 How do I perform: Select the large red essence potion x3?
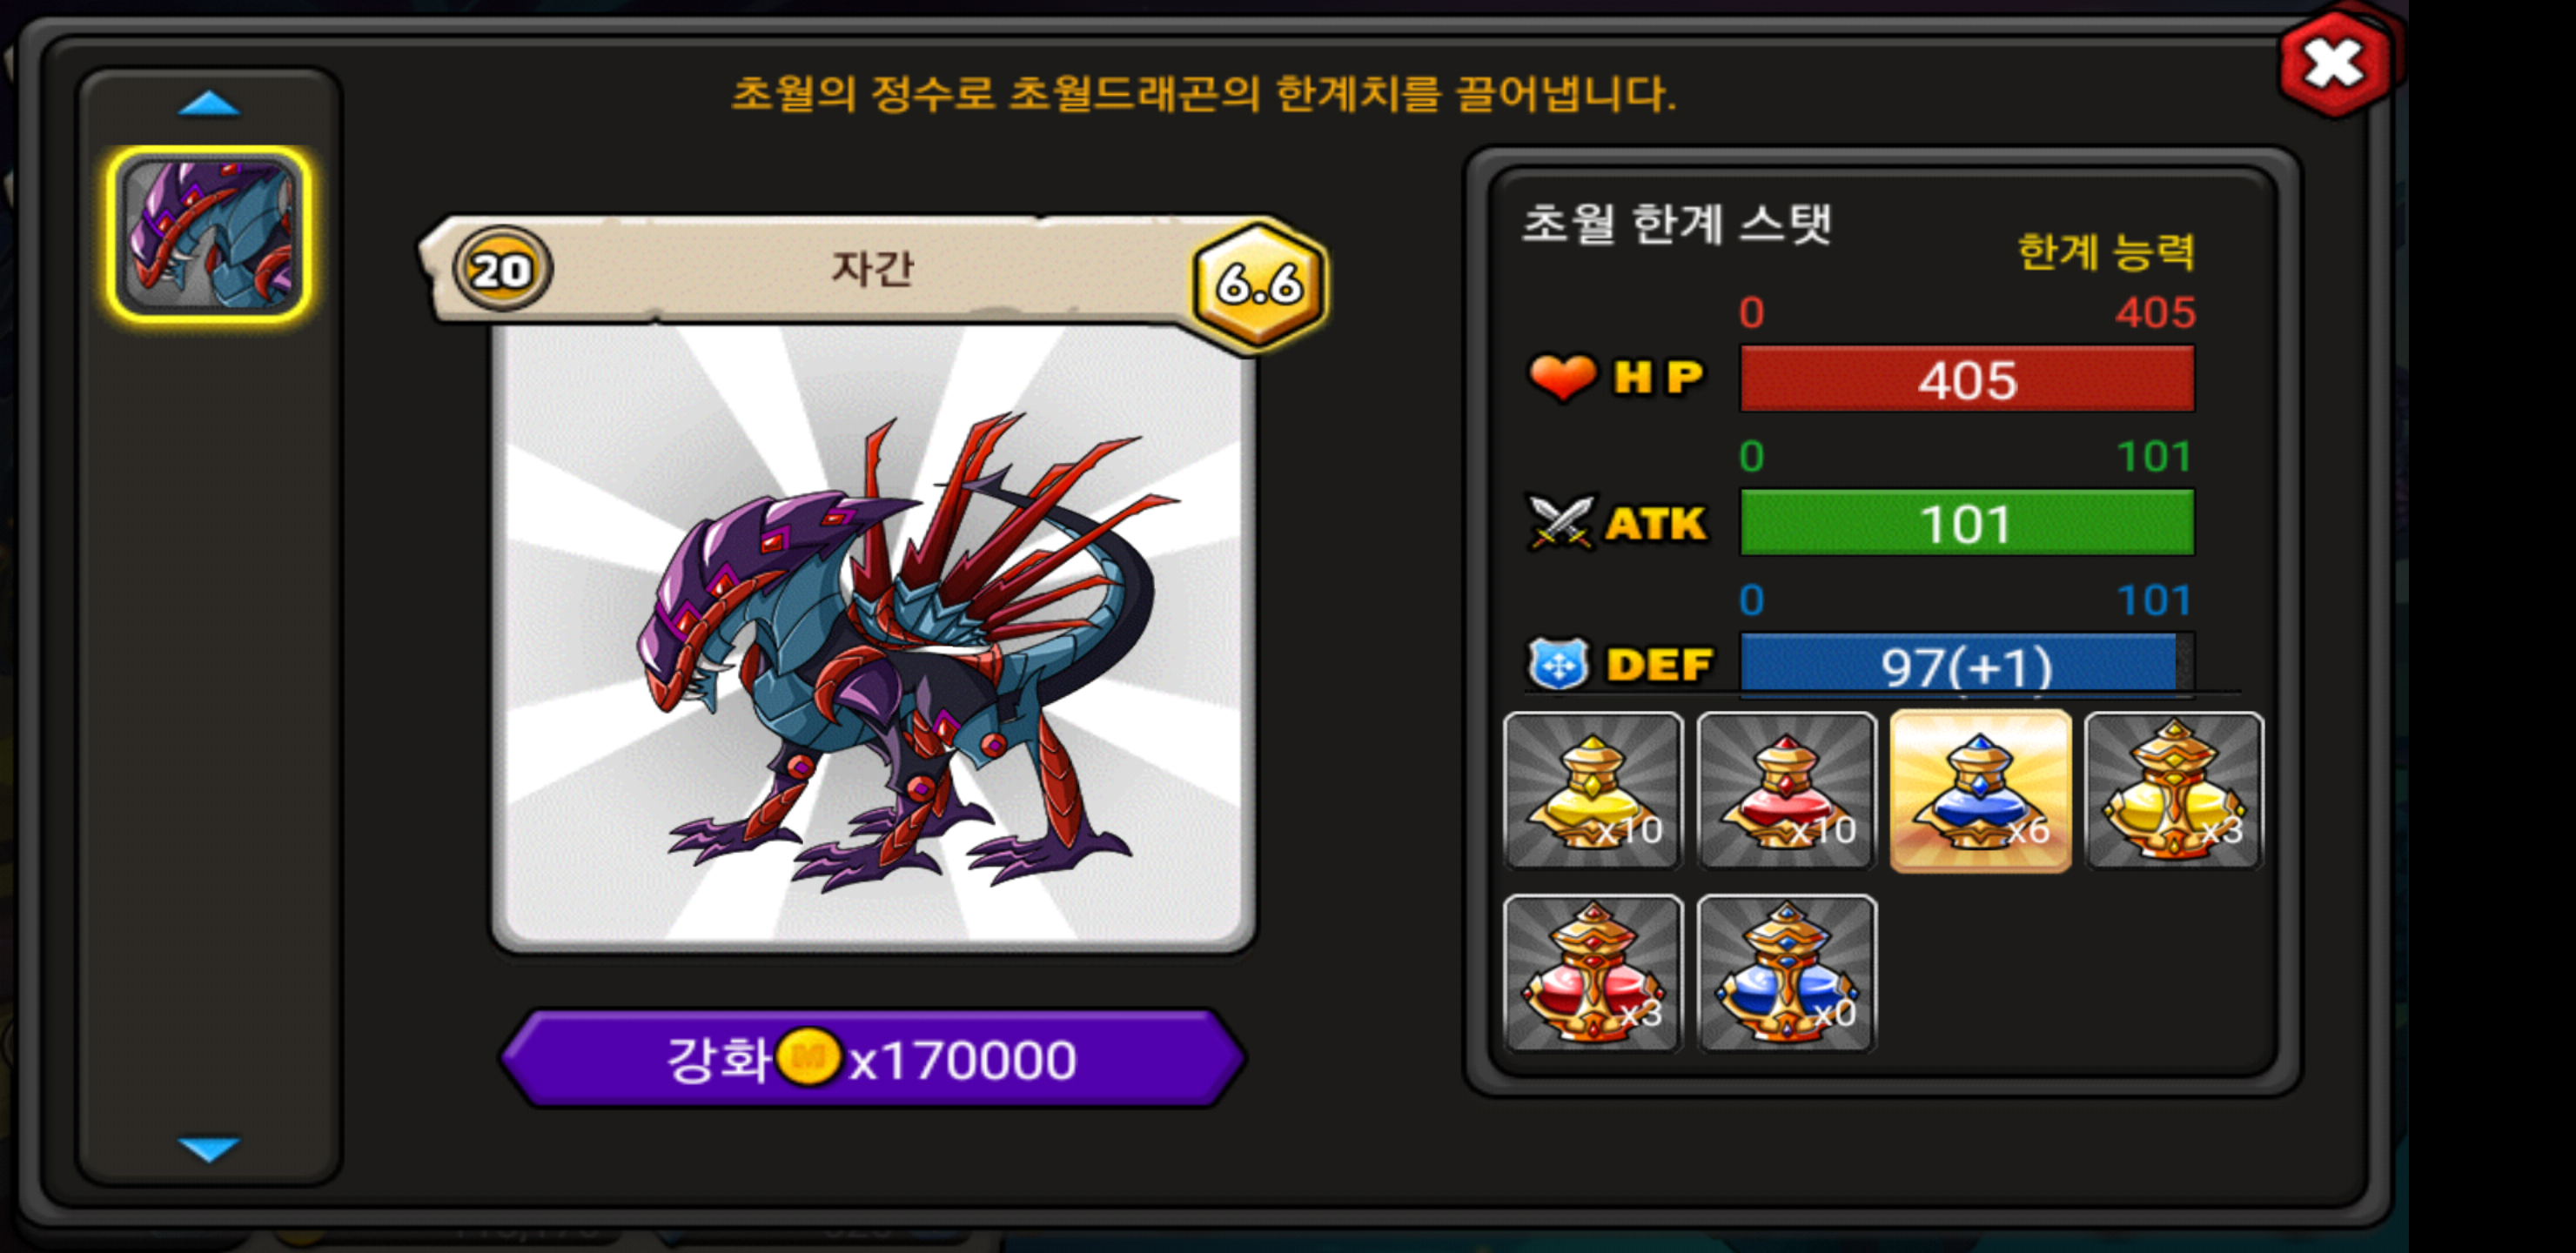[1593, 974]
